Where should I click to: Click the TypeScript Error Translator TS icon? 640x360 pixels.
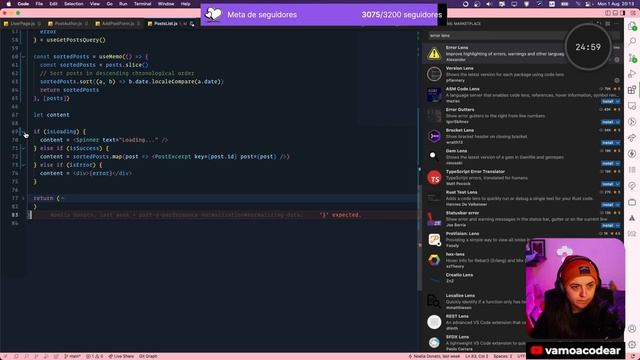click(x=434, y=178)
